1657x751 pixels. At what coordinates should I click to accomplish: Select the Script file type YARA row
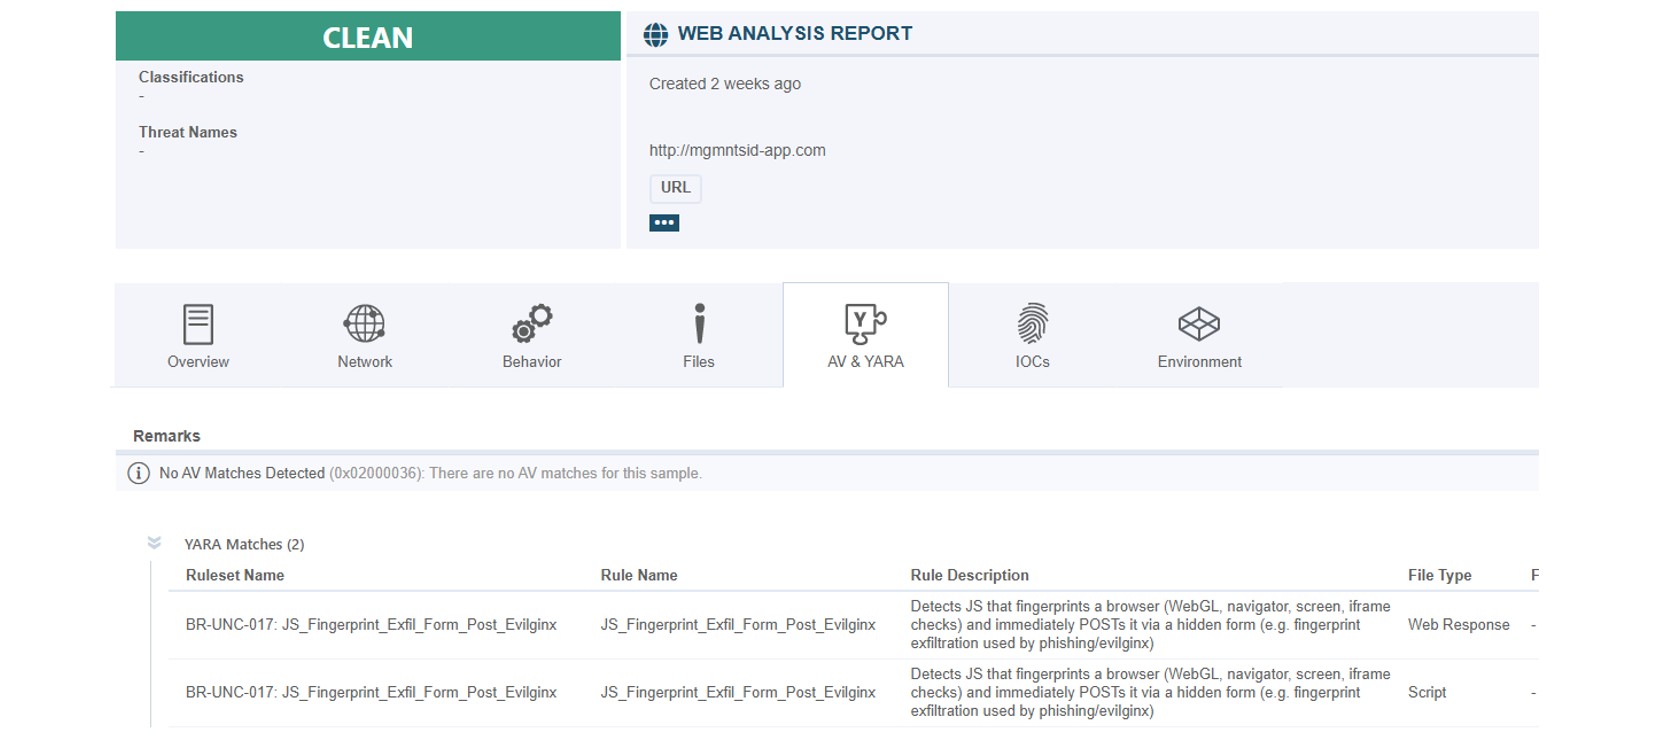tap(1427, 693)
